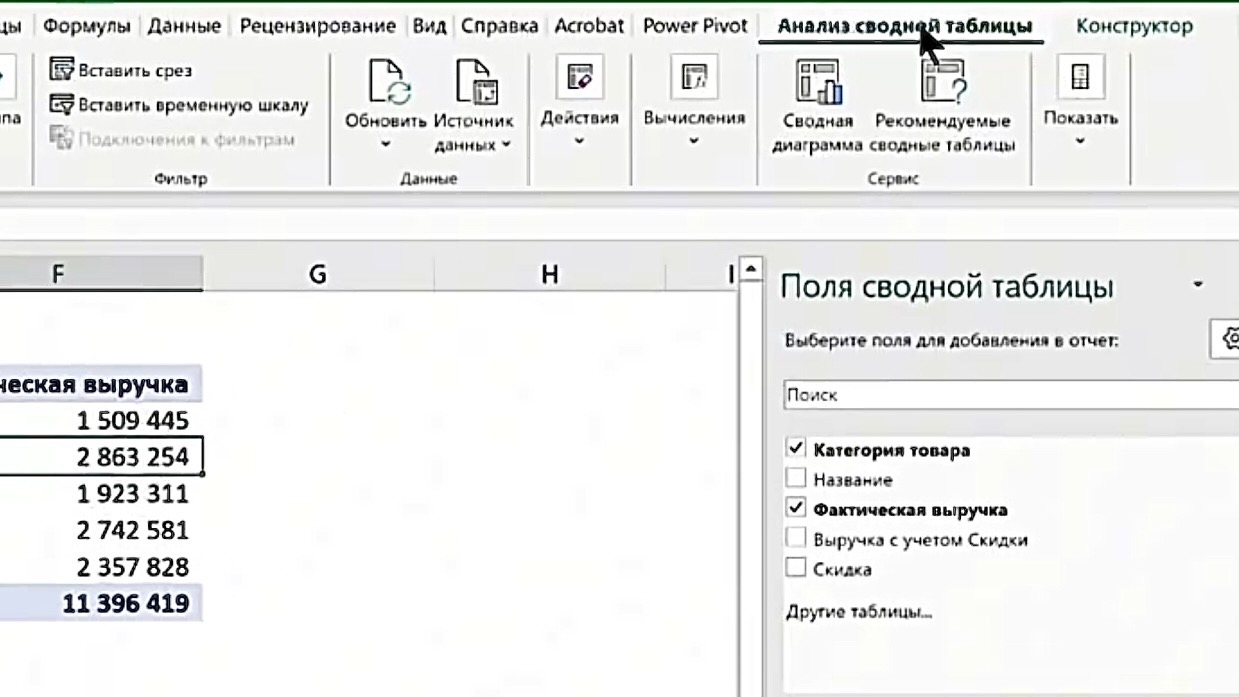Image resolution: width=1239 pixels, height=697 pixels.
Task: Select the Анализ сводной таблицы tab
Action: pyautogui.click(x=904, y=27)
